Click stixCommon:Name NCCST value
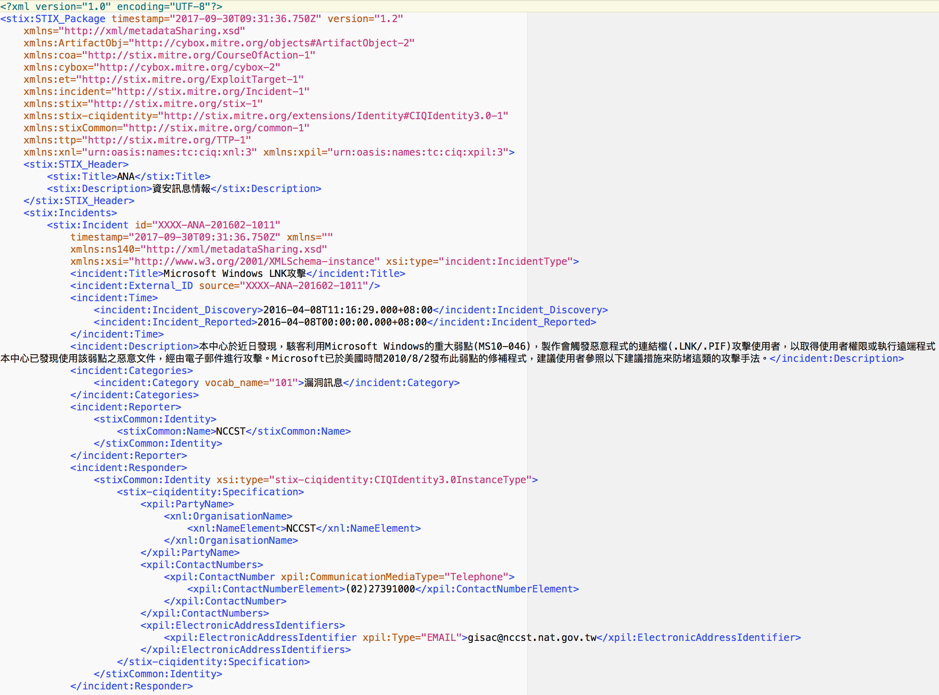The image size is (939, 695). (231, 431)
